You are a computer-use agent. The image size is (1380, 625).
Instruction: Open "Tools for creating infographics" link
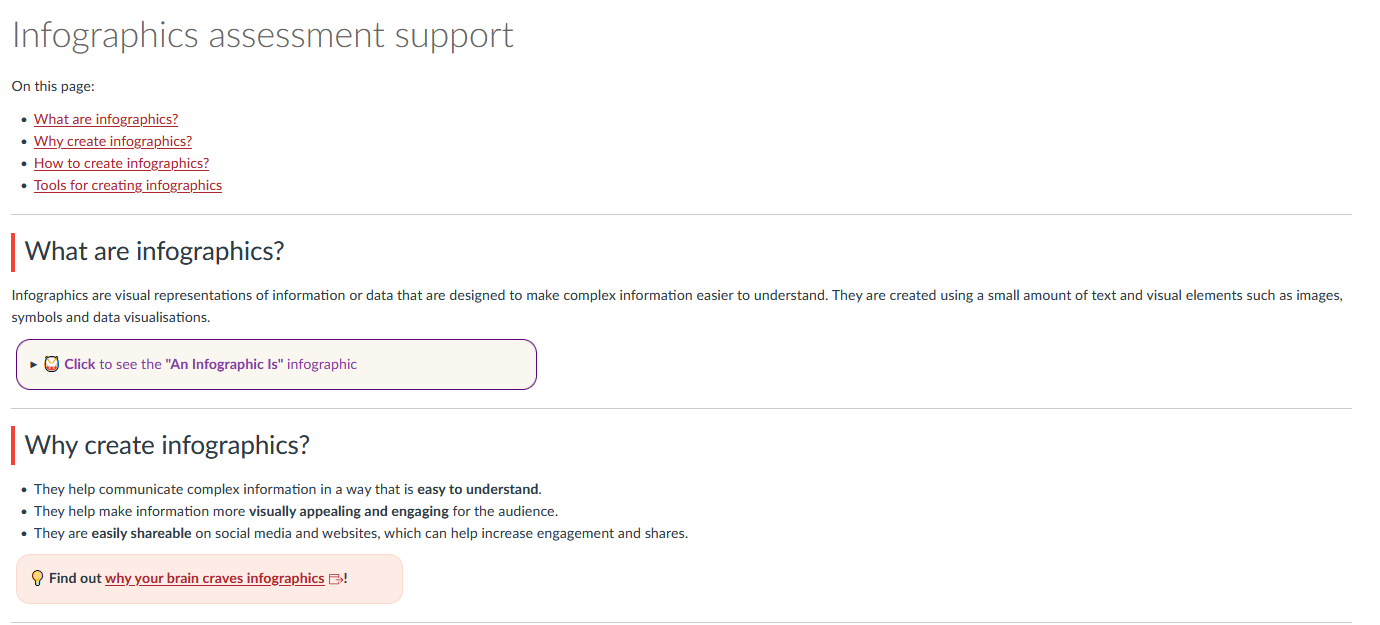tap(128, 185)
